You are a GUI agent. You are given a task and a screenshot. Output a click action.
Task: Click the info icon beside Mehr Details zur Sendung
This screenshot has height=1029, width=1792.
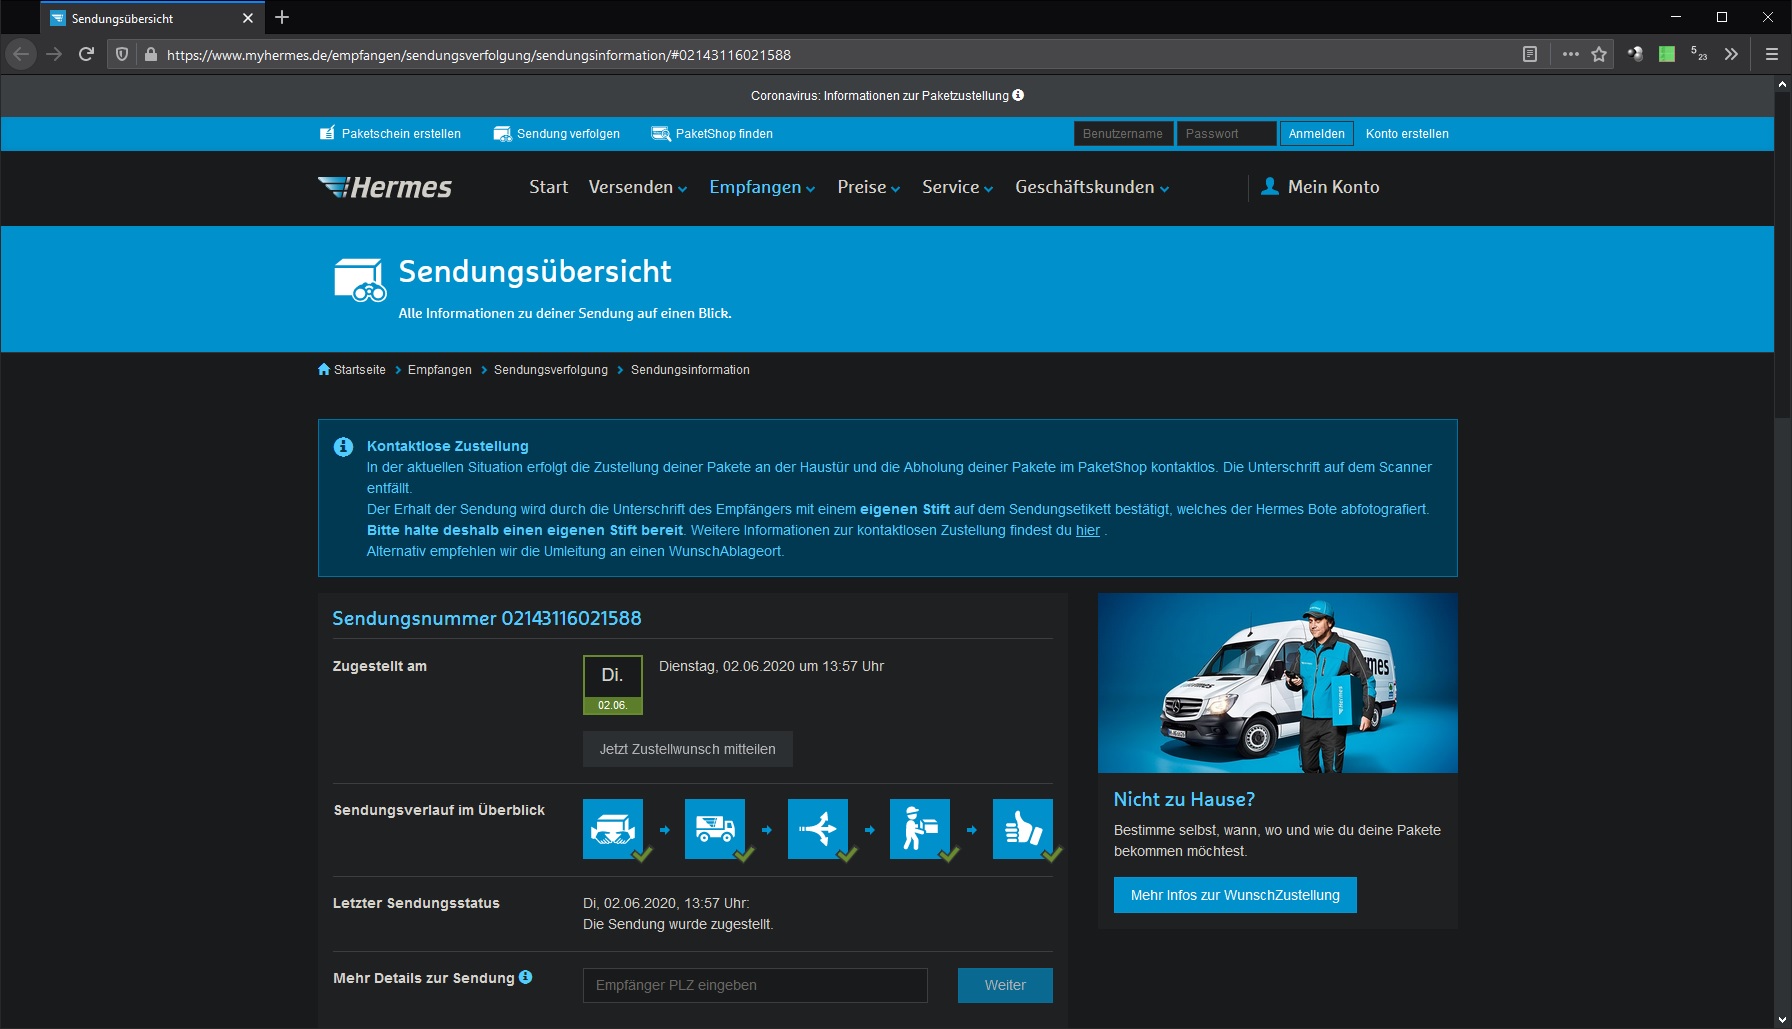pyautogui.click(x=526, y=977)
